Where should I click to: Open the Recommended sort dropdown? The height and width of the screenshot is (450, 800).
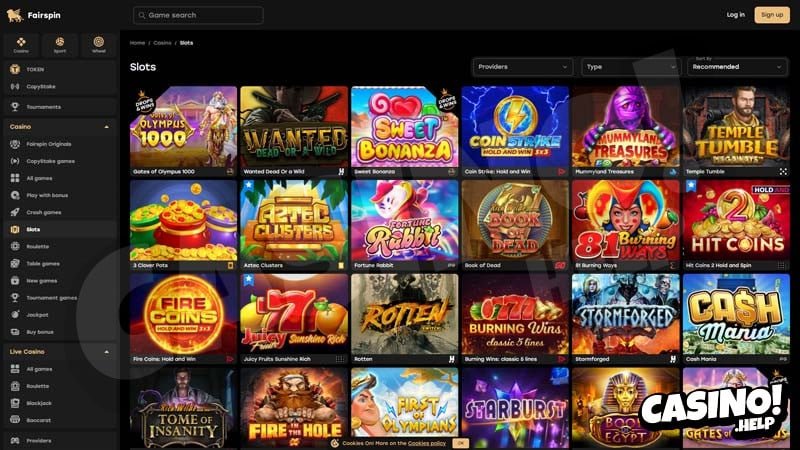pos(737,67)
